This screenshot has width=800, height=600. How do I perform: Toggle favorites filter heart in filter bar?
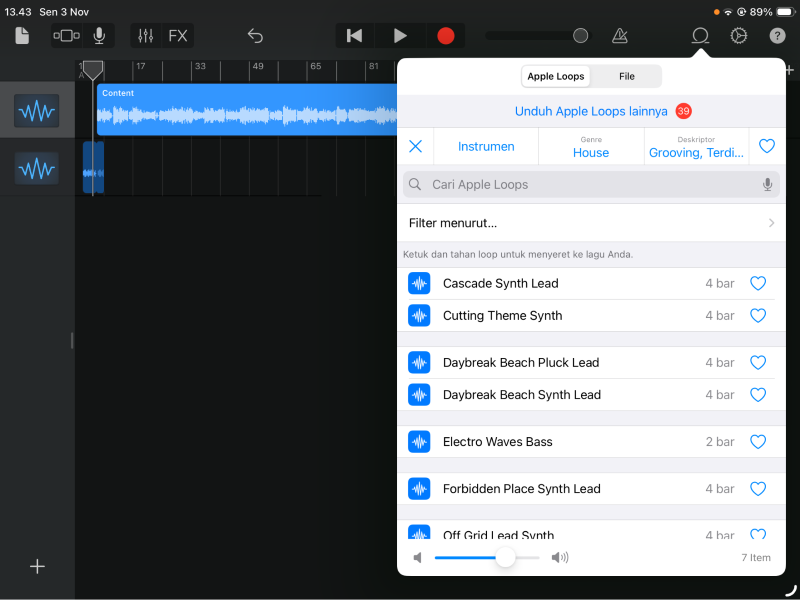point(767,146)
